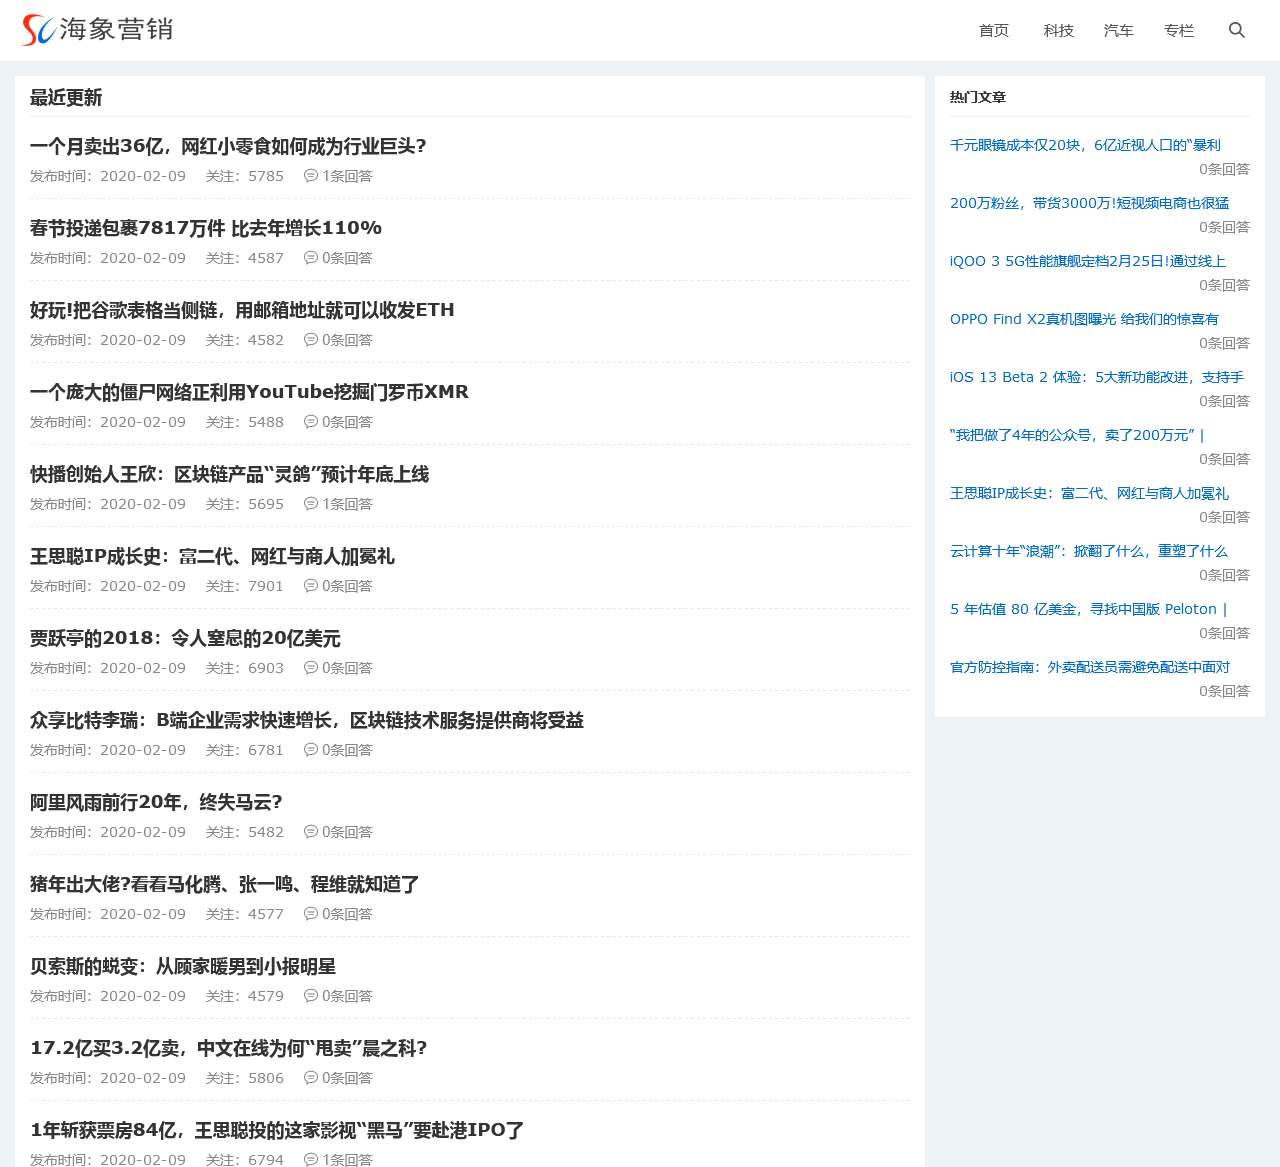The width and height of the screenshot is (1280, 1167).
Task: Open hot article 云计算十年浪潮
Action: pos(1089,551)
